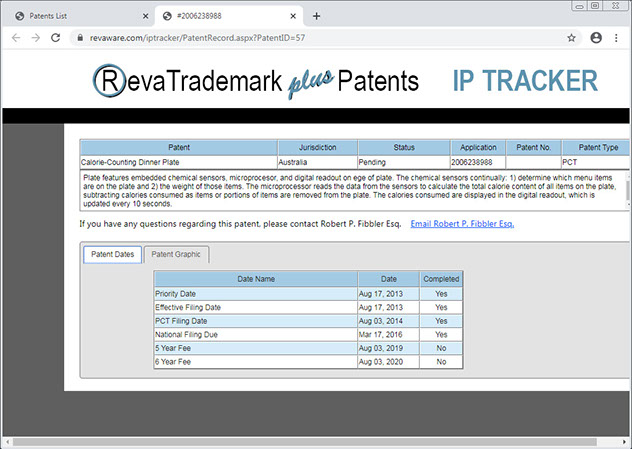Email Robert P. Fibbler Esq. link

462,224
